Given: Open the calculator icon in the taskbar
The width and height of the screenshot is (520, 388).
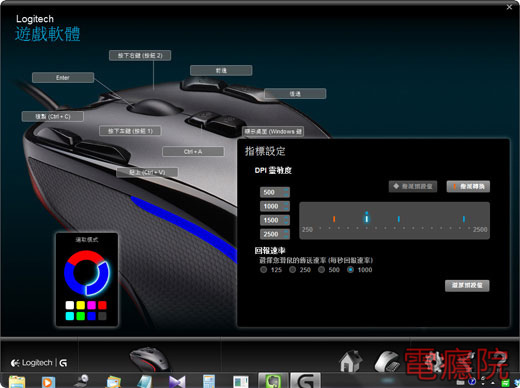Looking at the screenshot, I should point(209,382).
